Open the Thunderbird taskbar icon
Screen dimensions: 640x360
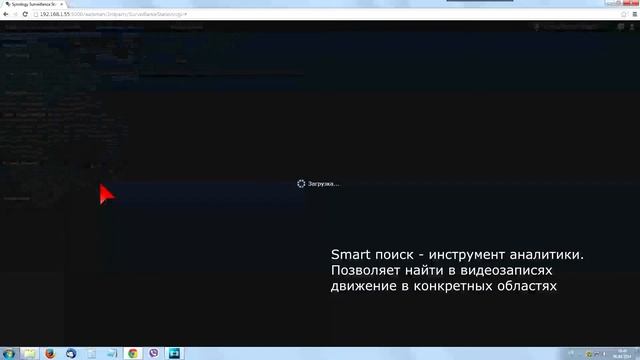pyautogui.click(x=71, y=353)
